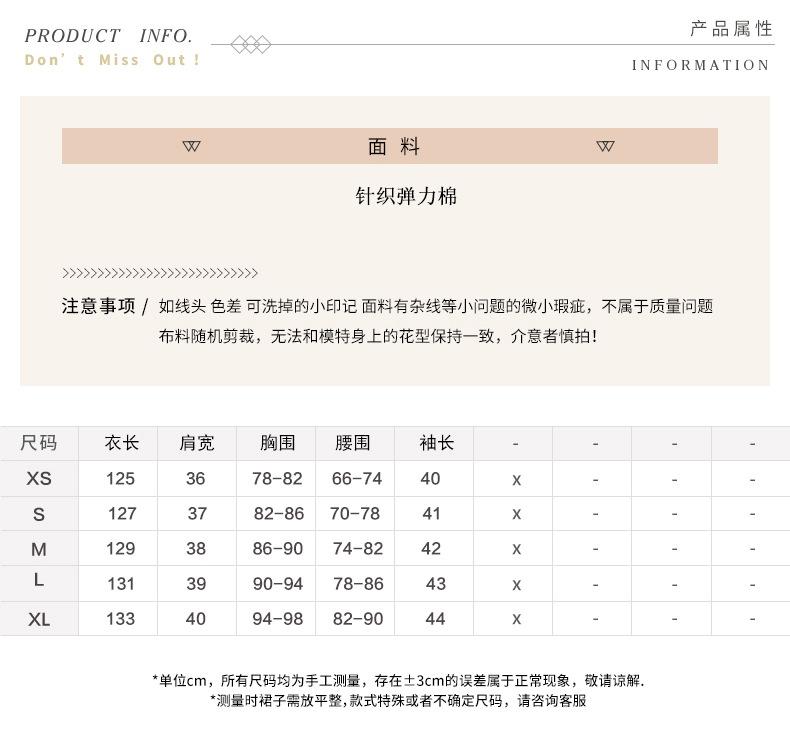
Task: Click the x mark in the XL row
Action: click(516, 619)
